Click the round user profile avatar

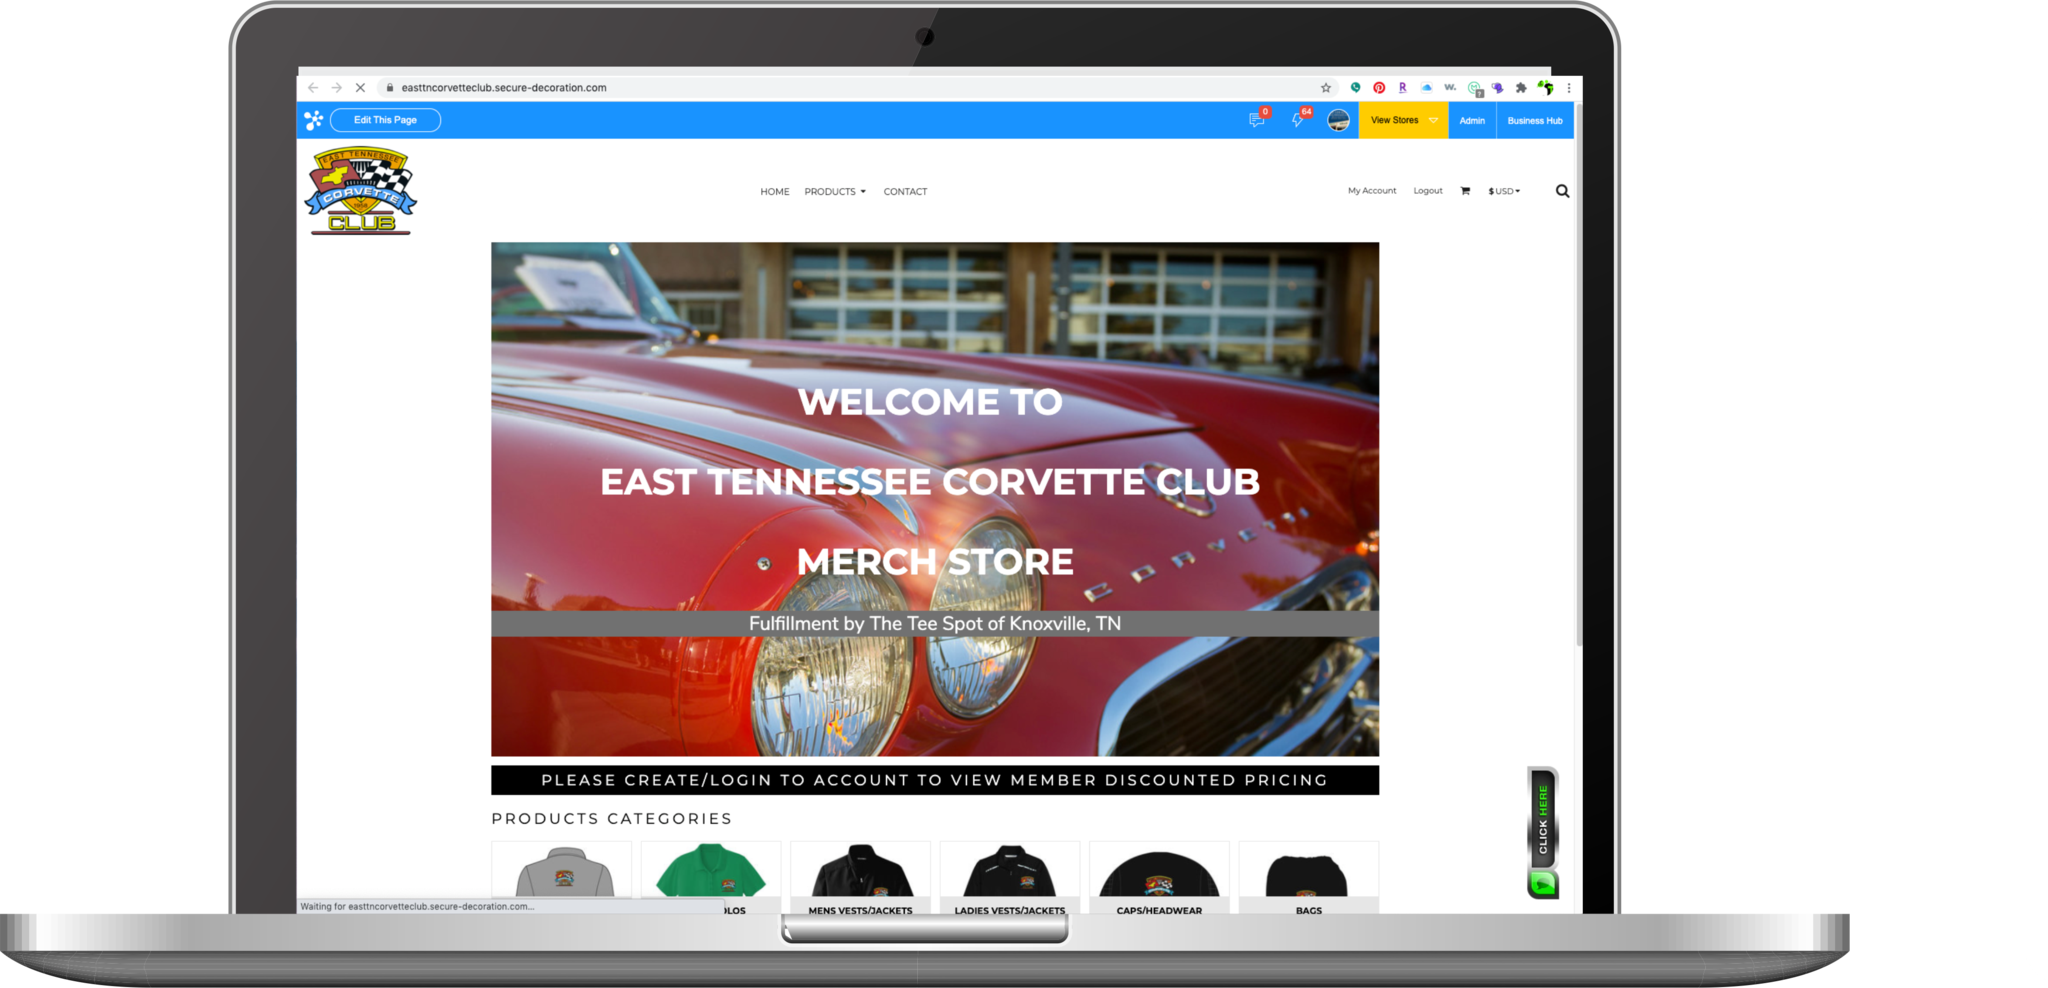pyautogui.click(x=1338, y=120)
